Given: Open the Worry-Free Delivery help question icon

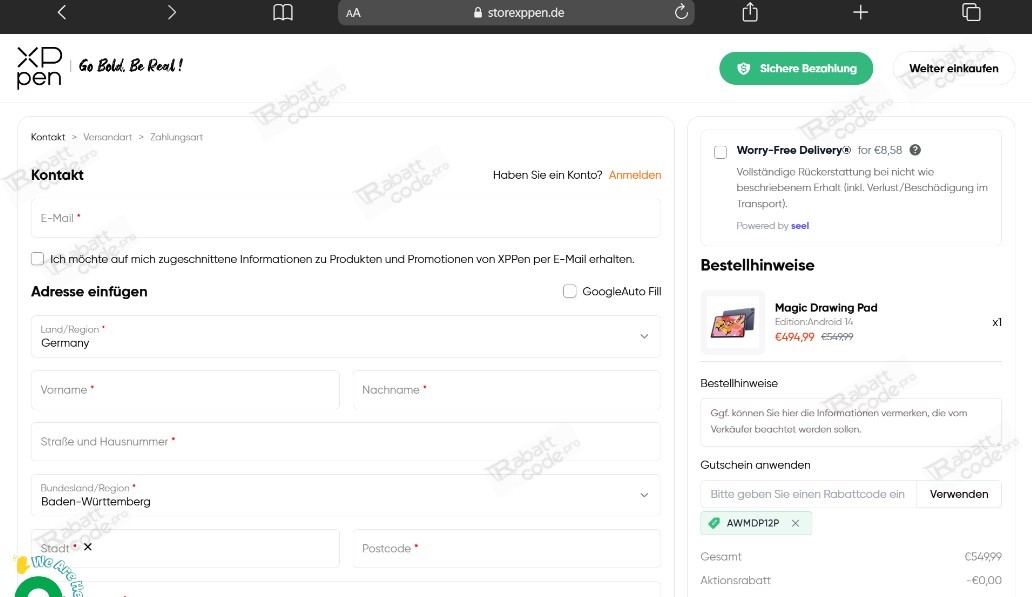Looking at the screenshot, I should (x=915, y=150).
